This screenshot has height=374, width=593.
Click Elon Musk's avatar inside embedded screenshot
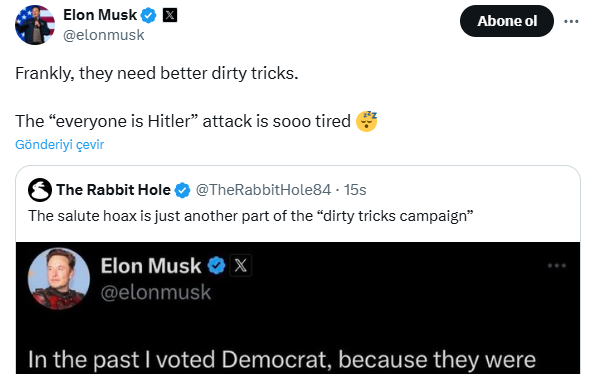tap(59, 279)
